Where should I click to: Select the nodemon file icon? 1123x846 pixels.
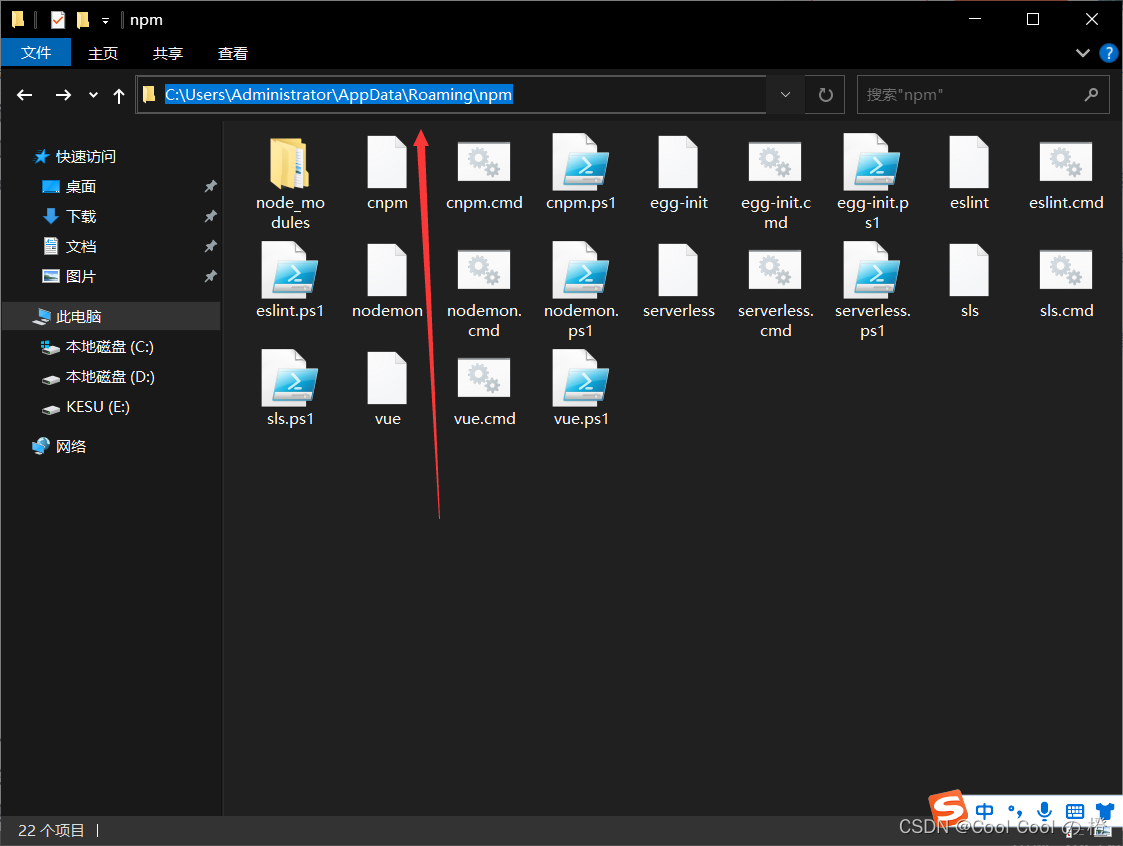[x=387, y=271]
